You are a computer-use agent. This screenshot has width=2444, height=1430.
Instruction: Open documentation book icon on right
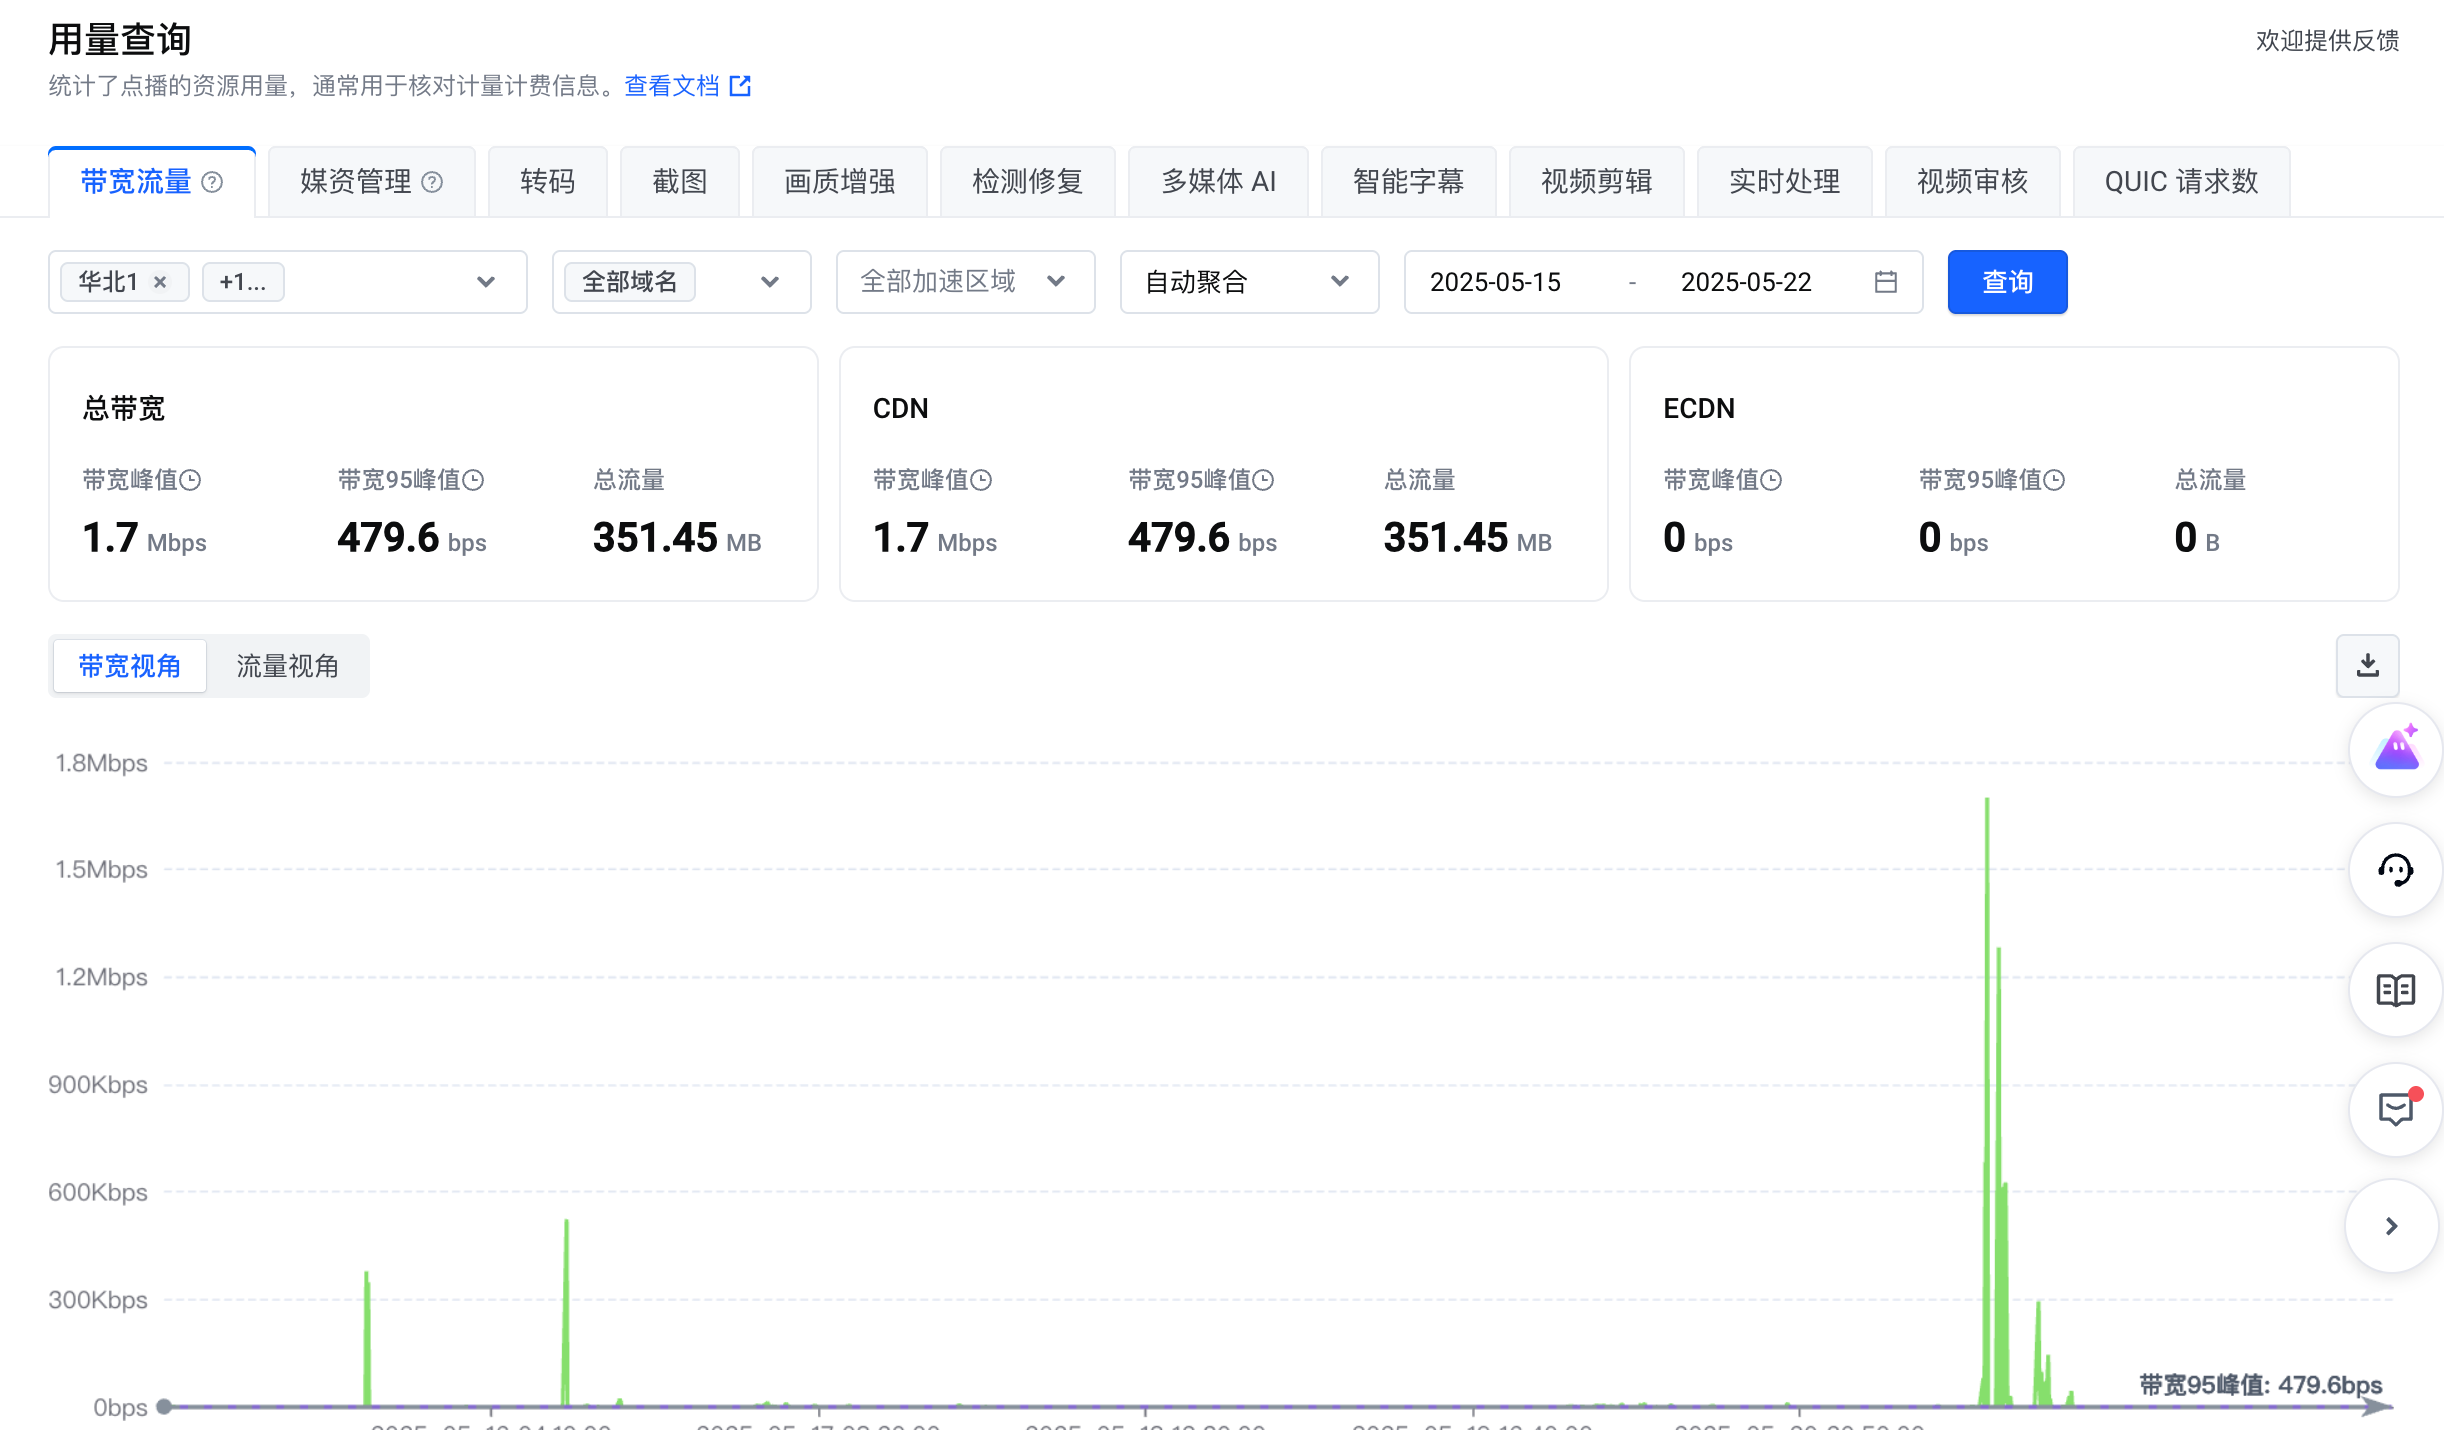(2396, 990)
